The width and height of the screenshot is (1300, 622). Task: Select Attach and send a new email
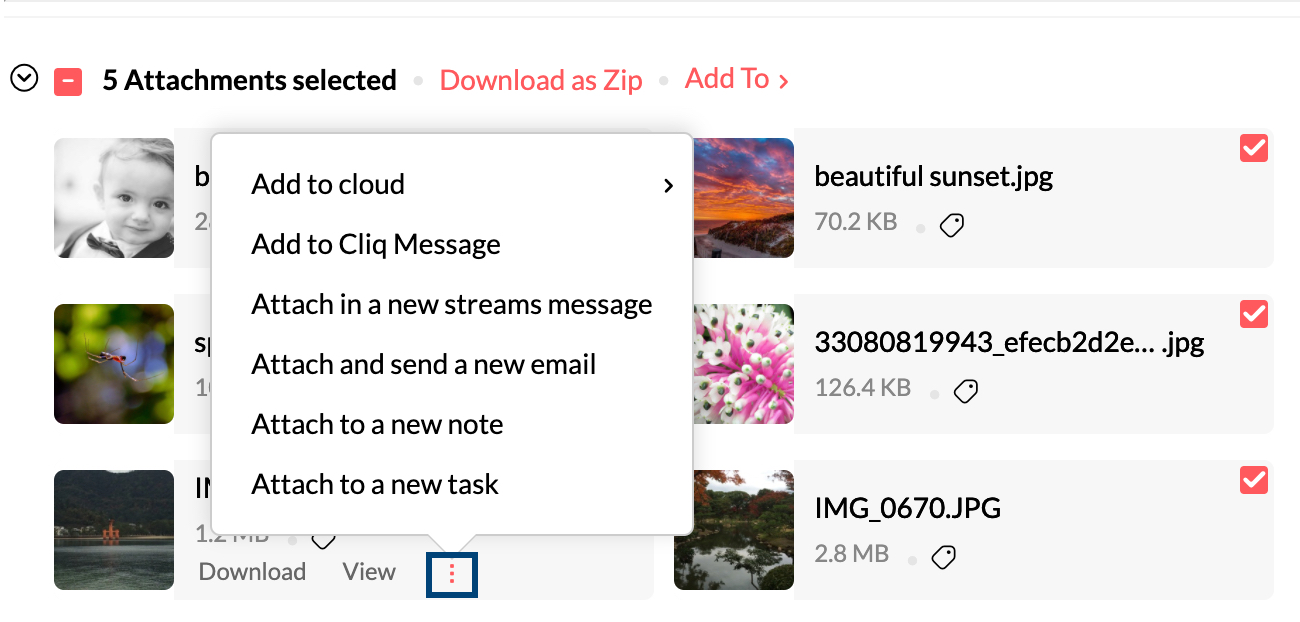tap(423, 364)
